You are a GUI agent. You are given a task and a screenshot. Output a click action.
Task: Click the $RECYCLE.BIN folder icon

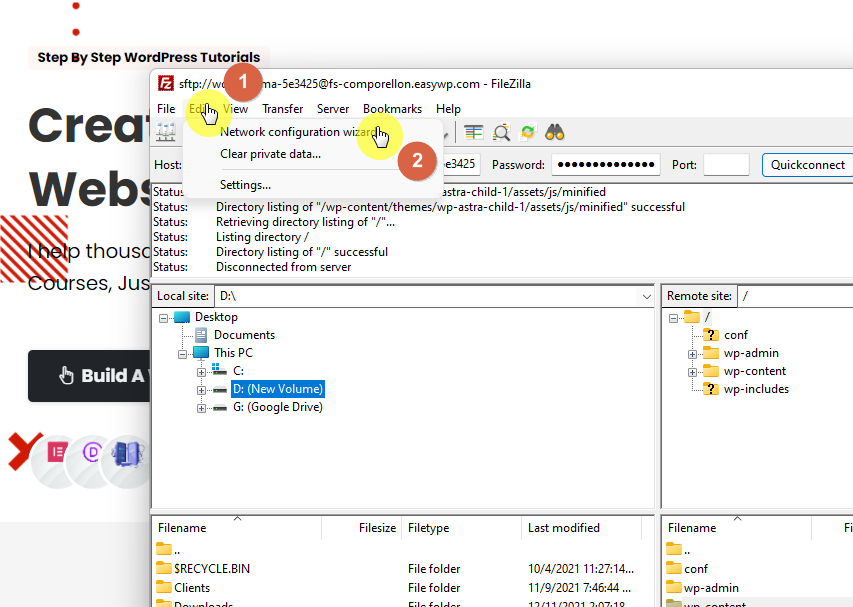[164, 568]
